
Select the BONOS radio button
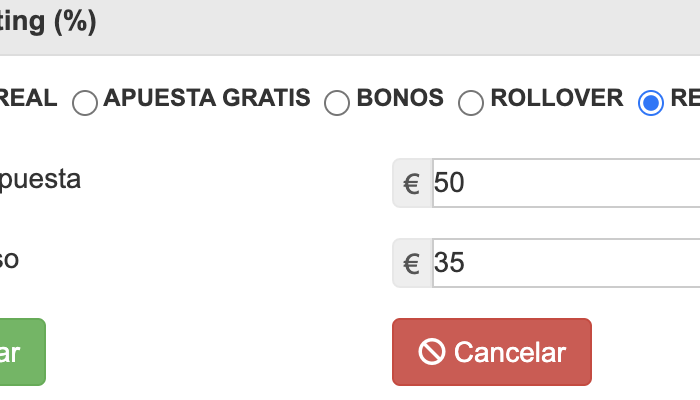[337, 103]
